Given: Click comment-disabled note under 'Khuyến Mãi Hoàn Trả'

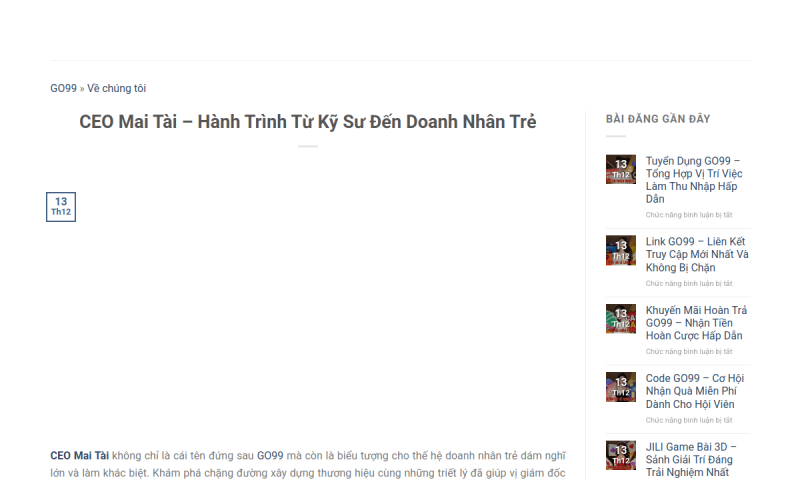Looking at the screenshot, I should 689,352.
